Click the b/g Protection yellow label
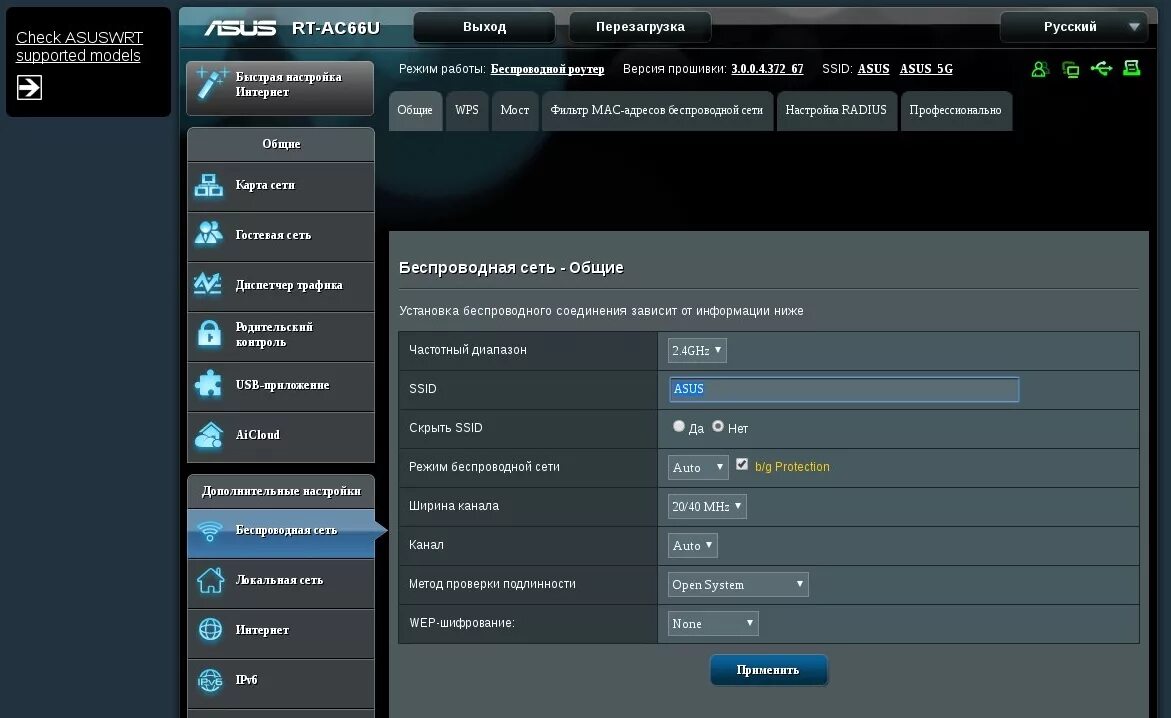 coord(792,467)
